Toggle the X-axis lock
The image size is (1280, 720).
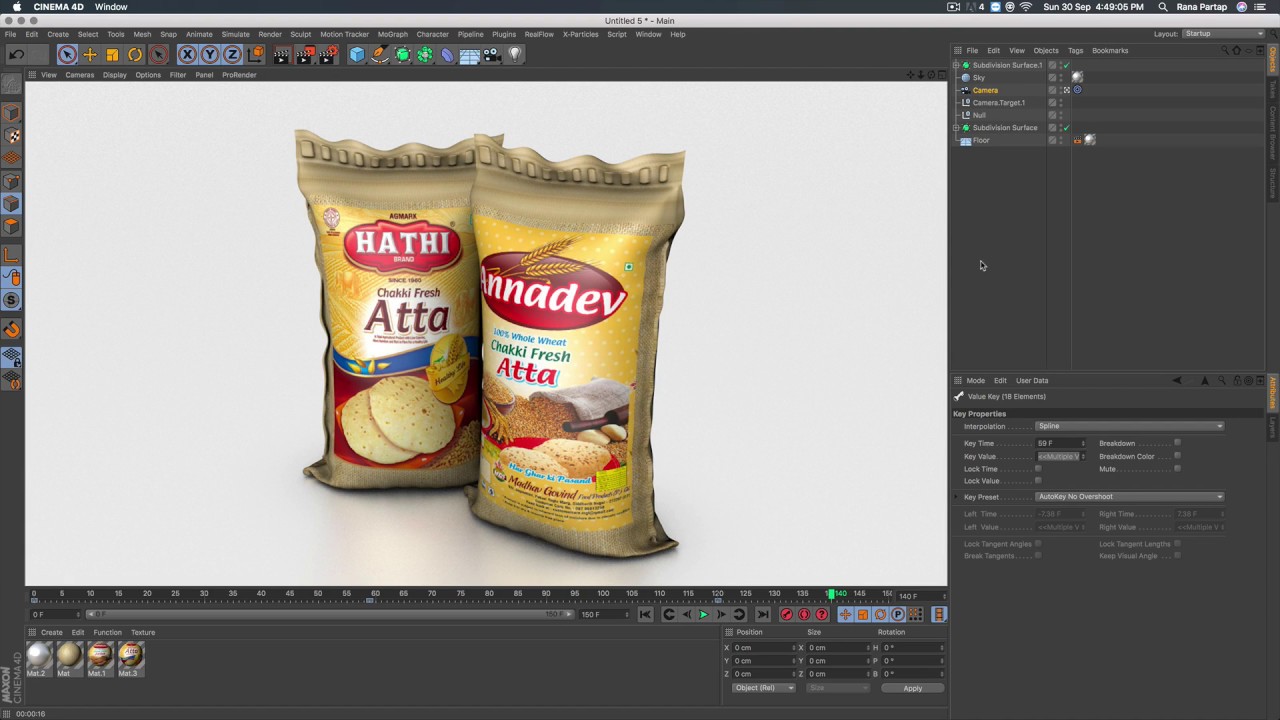pyautogui.click(x=187, y=55)
